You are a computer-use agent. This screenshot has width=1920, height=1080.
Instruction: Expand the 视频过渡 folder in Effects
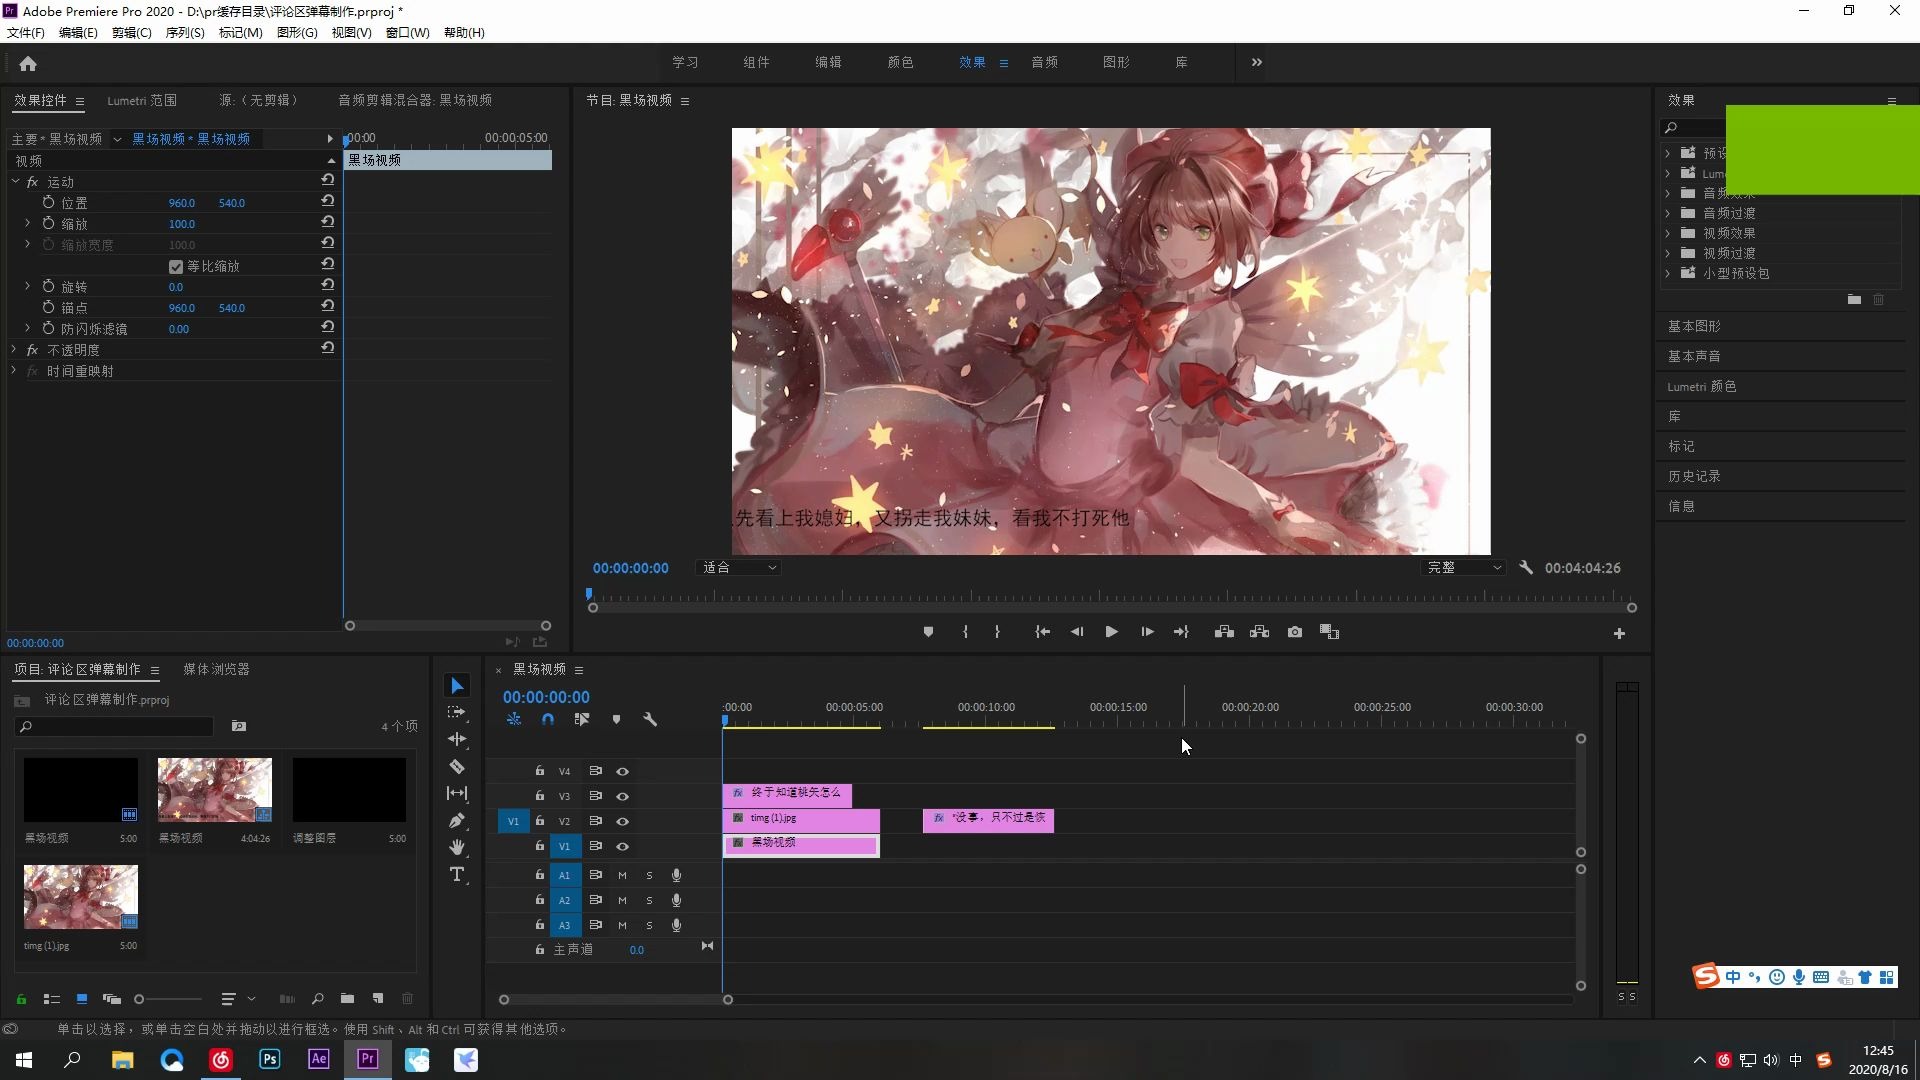tap(1667, 253)
